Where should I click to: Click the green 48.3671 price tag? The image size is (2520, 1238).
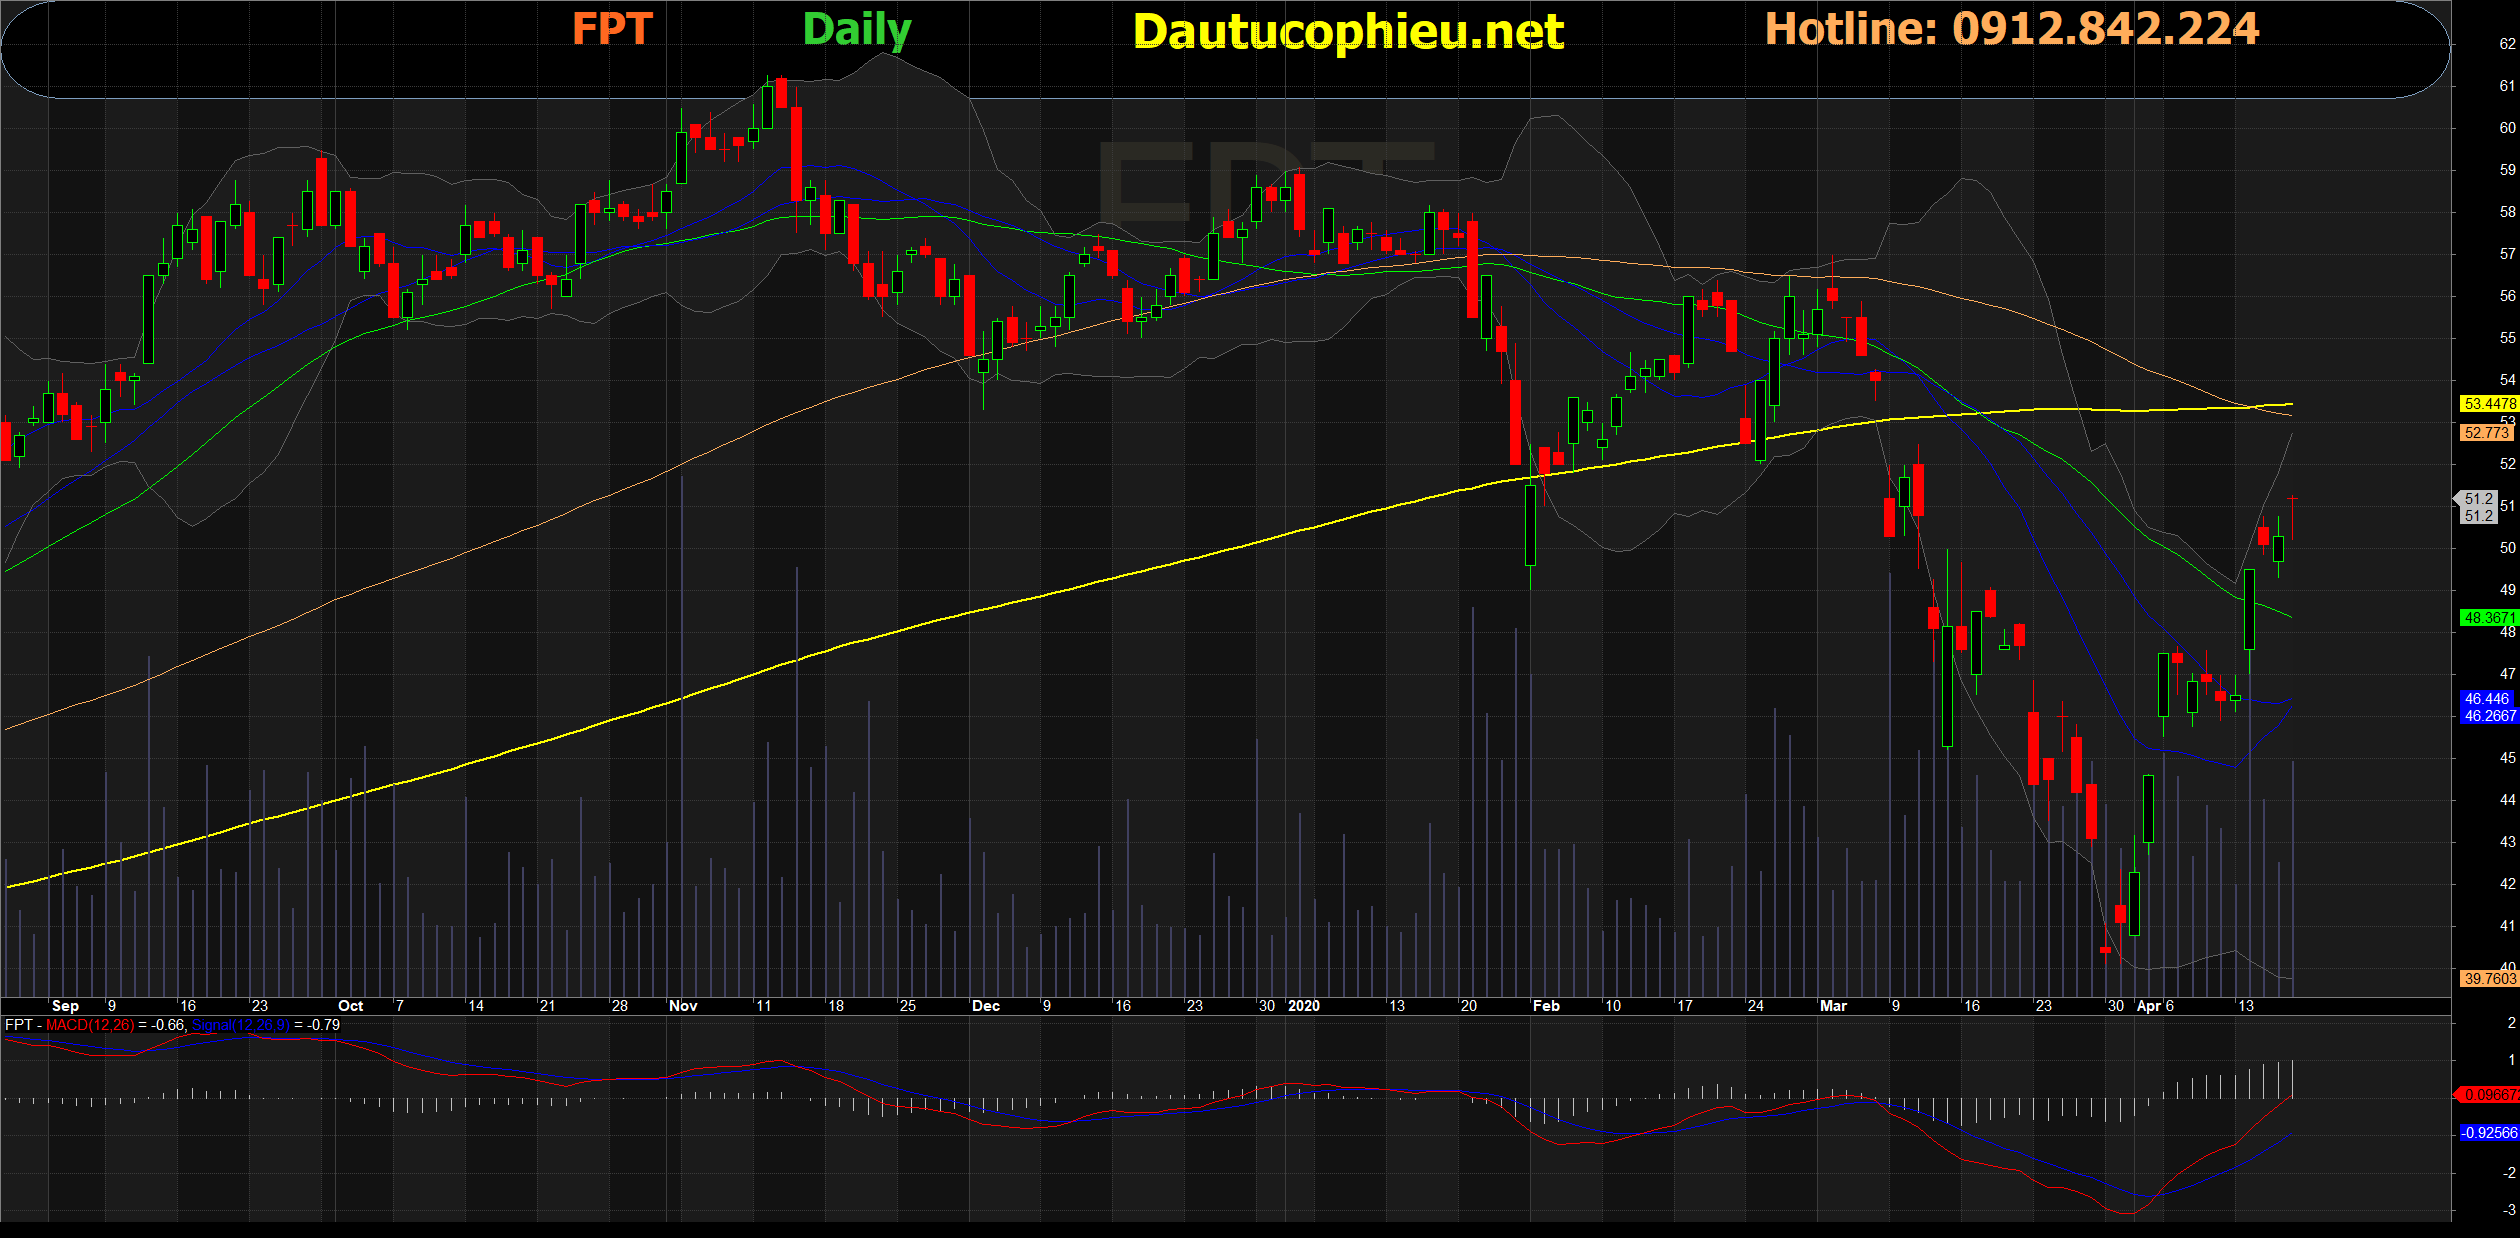[x=2488, y=618]
